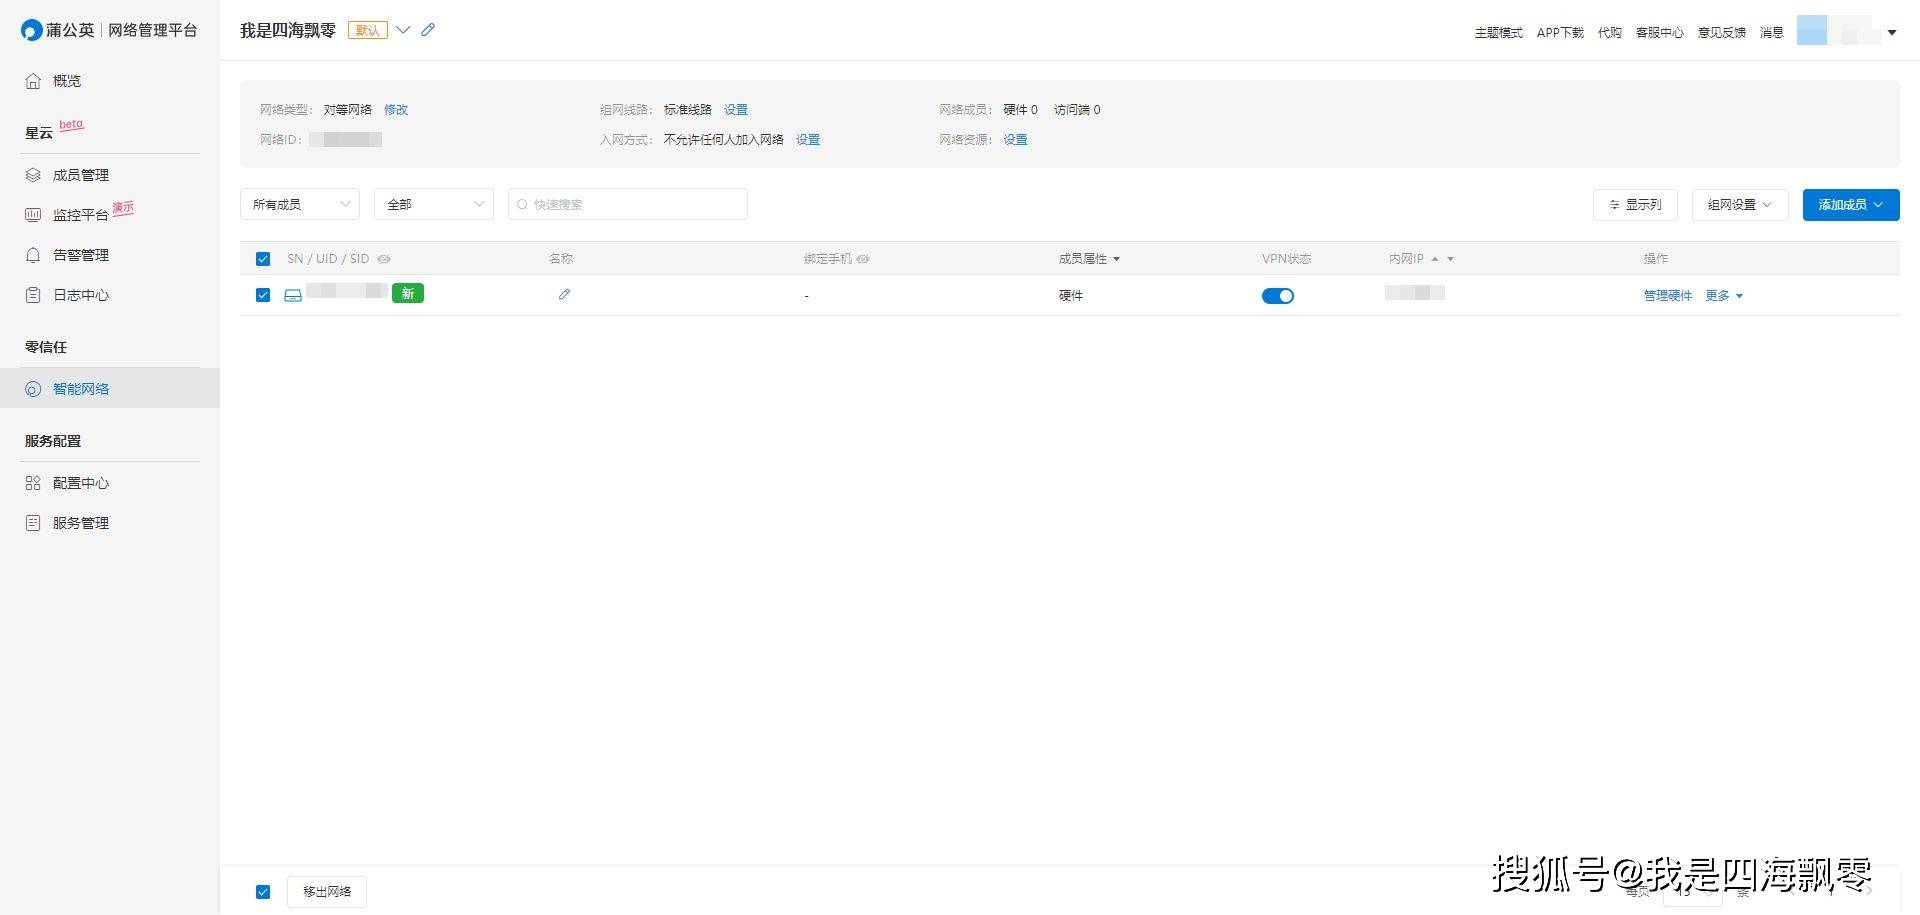Click the eye icon next to 绑定手机
1920x915 pixels.
coord(863,259)
